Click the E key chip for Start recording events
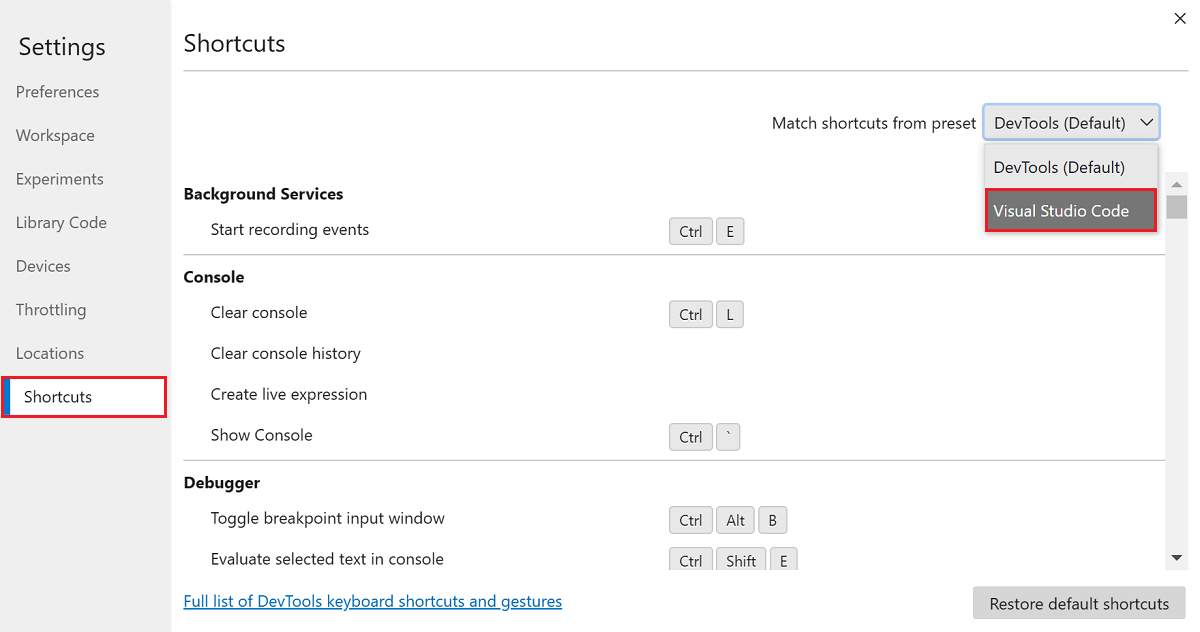1200x632 pixels. click(x=730, y=231)
